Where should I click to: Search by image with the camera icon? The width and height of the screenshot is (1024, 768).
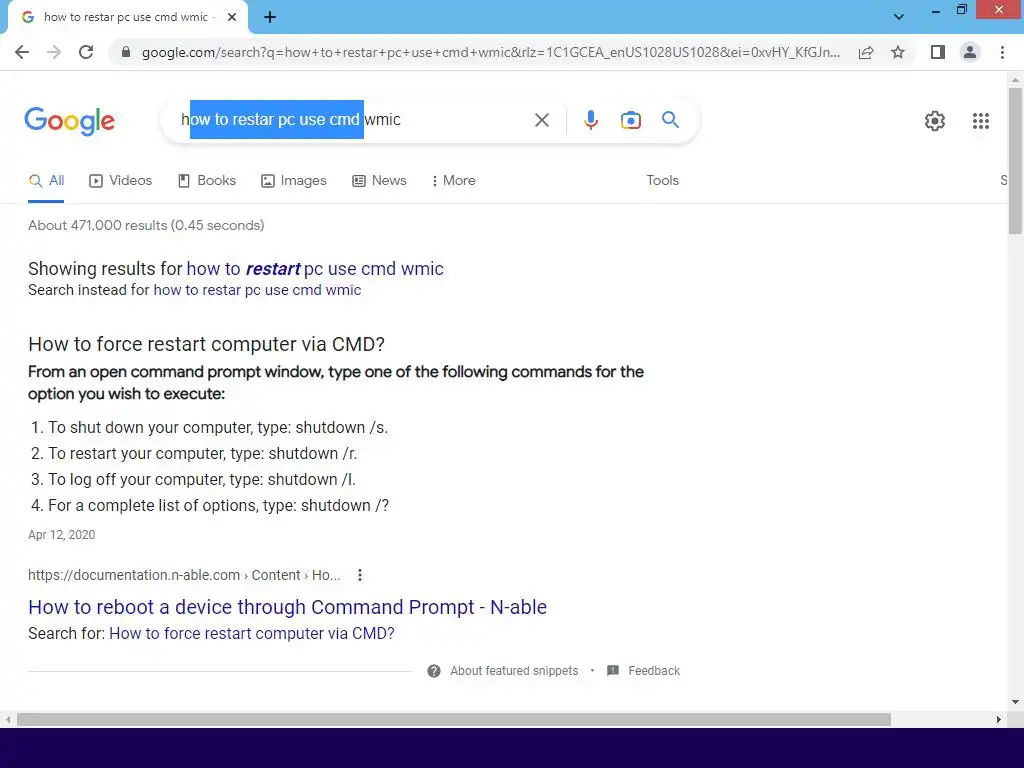[630, 120]
